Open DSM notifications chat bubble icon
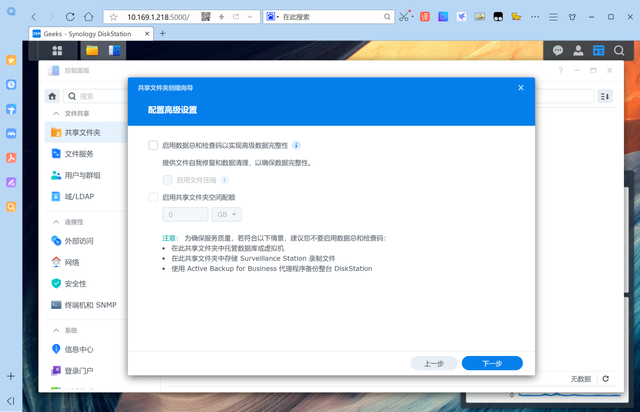Screen dimensions: 640x412 tap(558, 50)
